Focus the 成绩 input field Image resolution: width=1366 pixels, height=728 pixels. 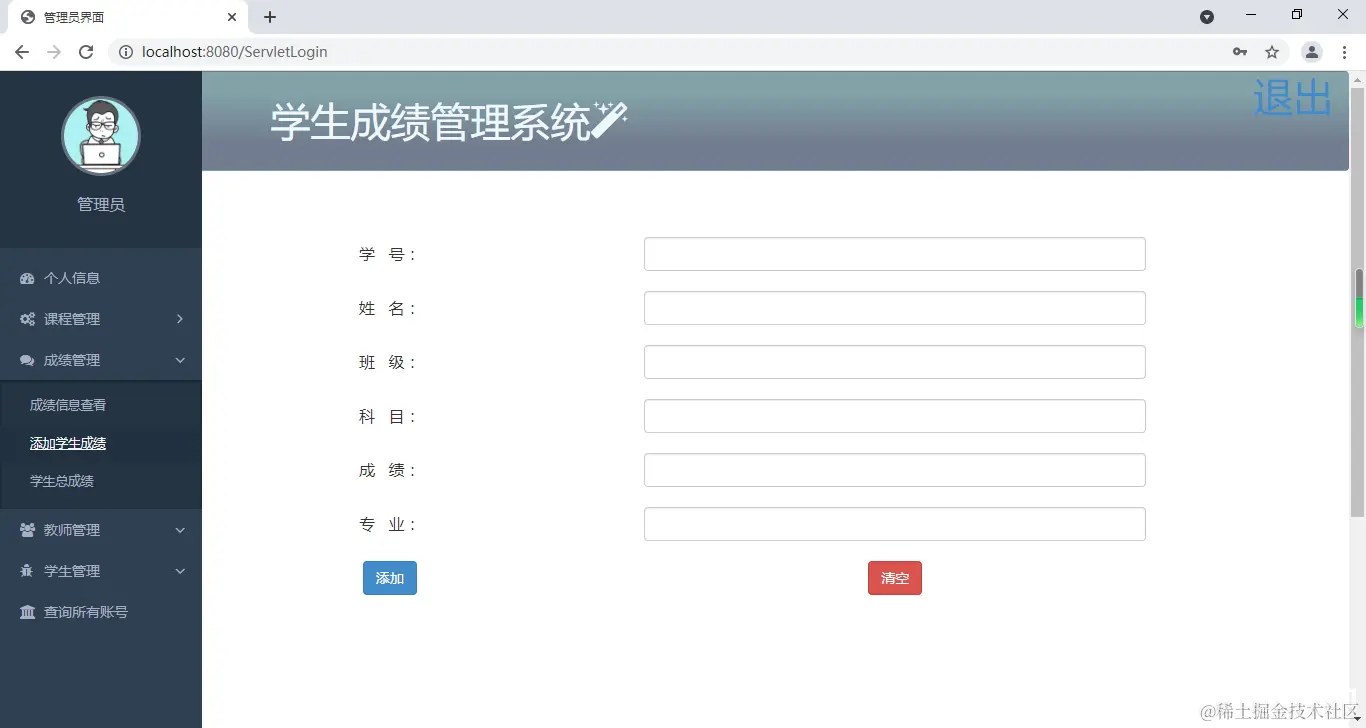coord(895,470)
